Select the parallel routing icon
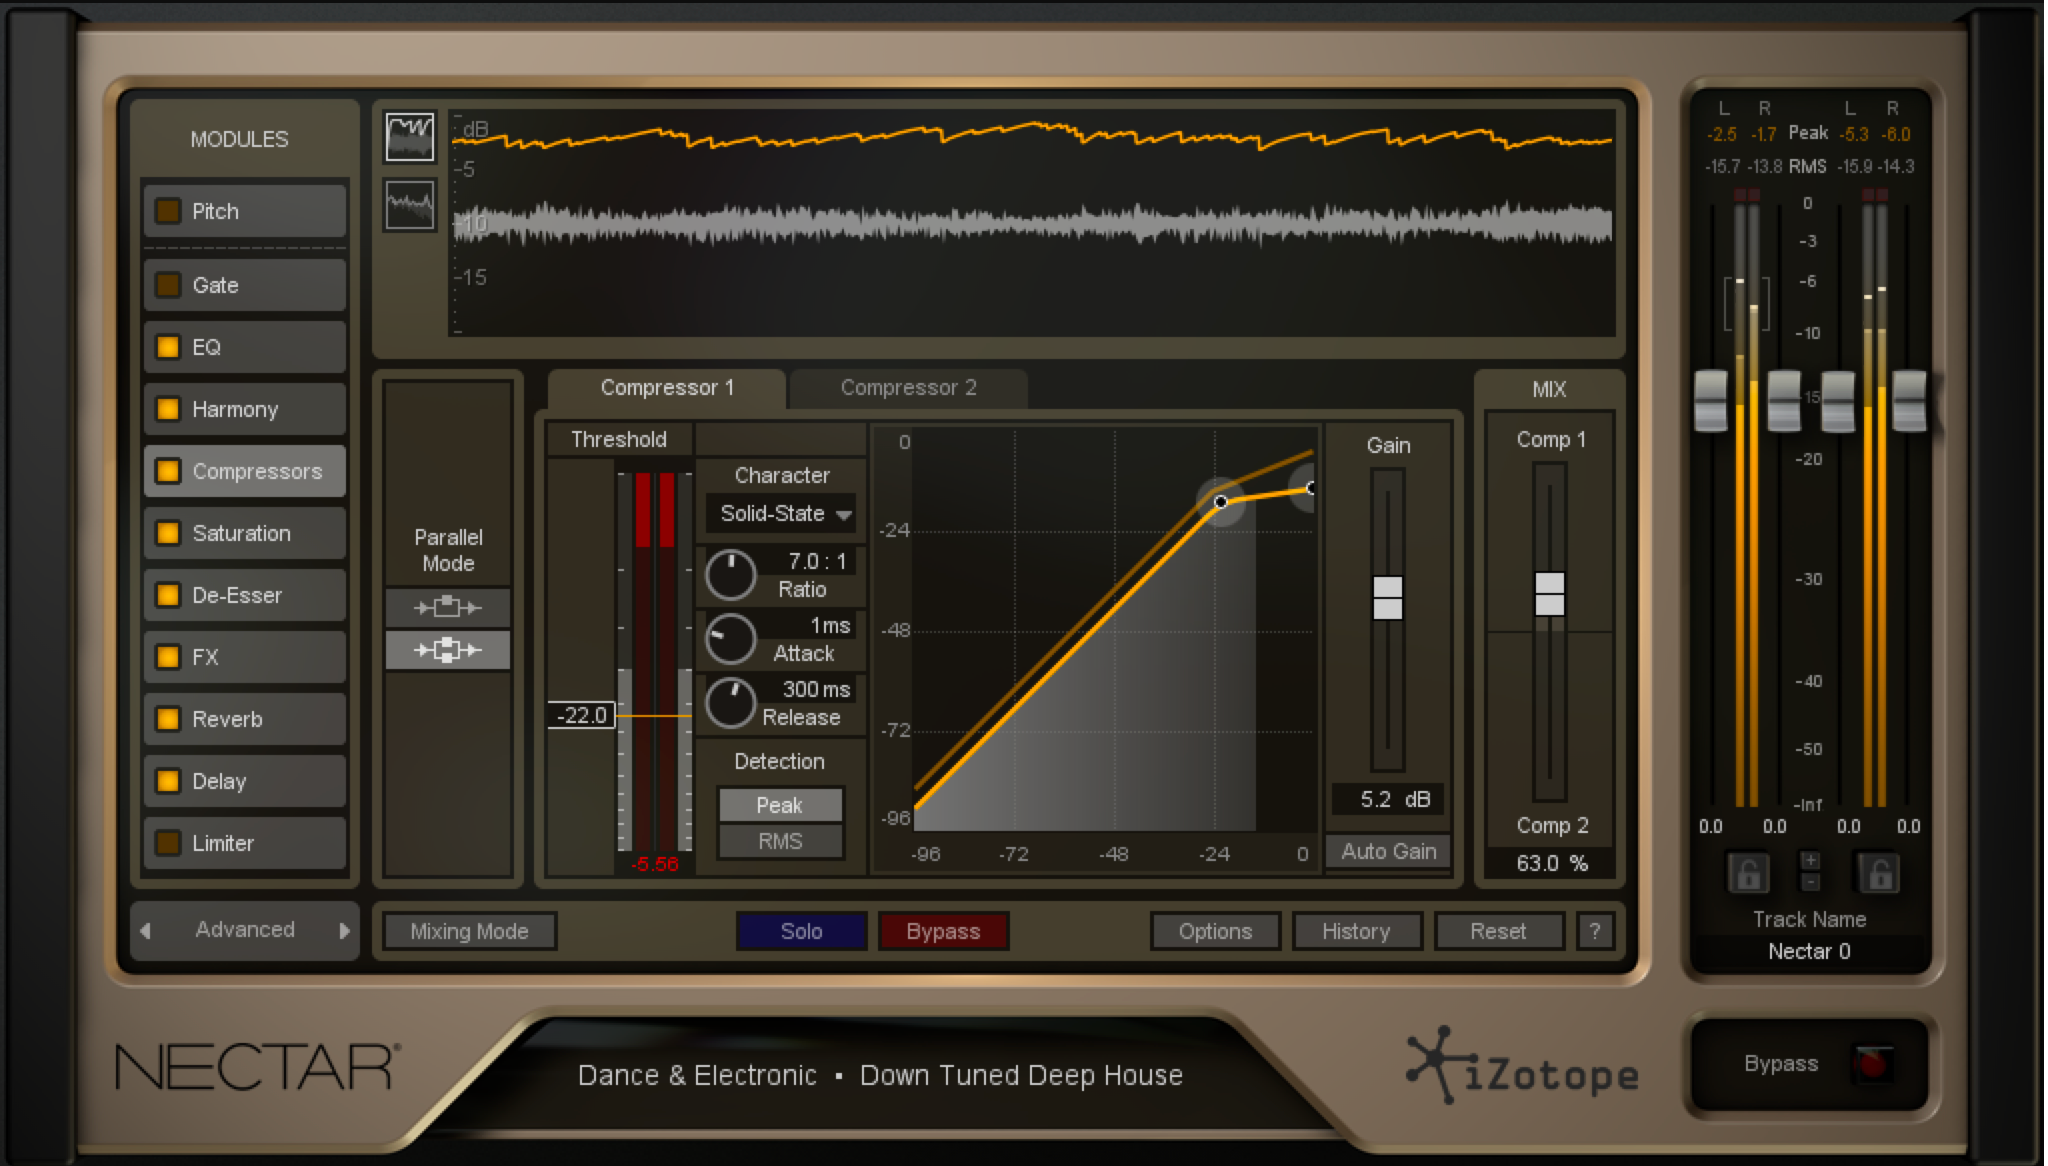This screenshot has height=1166, width=2048. 447,650
